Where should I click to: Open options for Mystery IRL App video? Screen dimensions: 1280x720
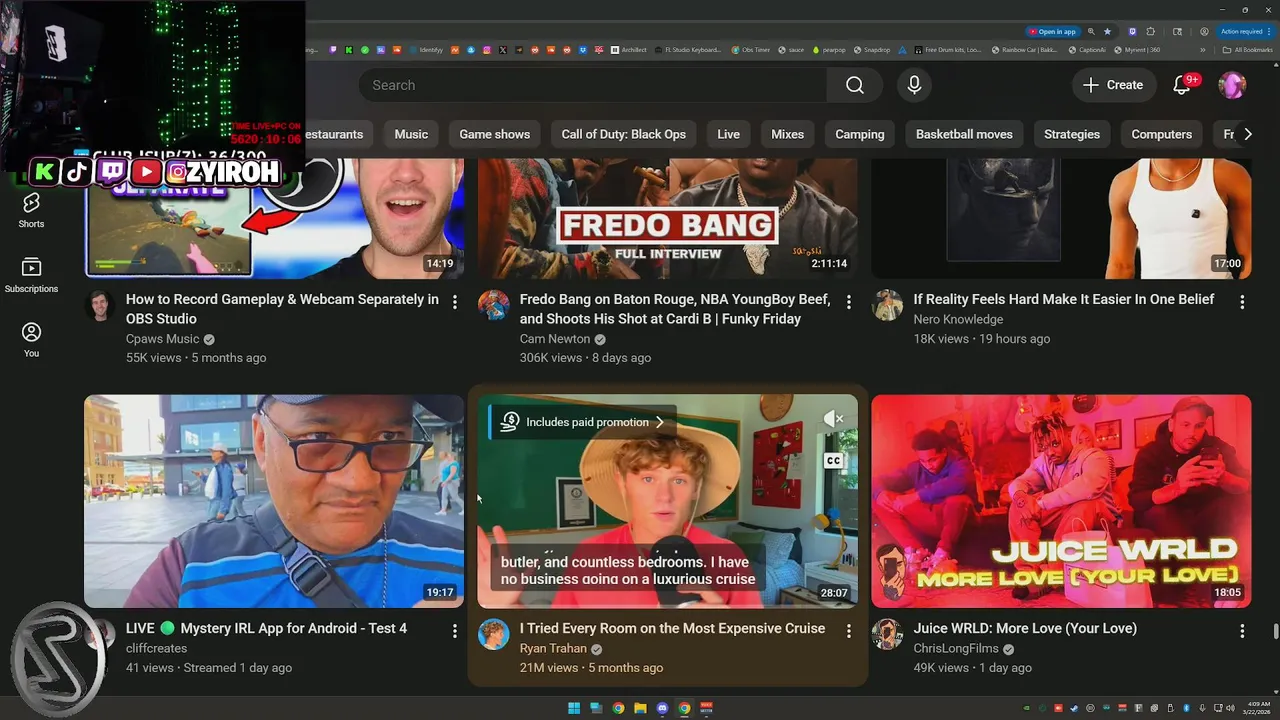[x=455, y=631]
